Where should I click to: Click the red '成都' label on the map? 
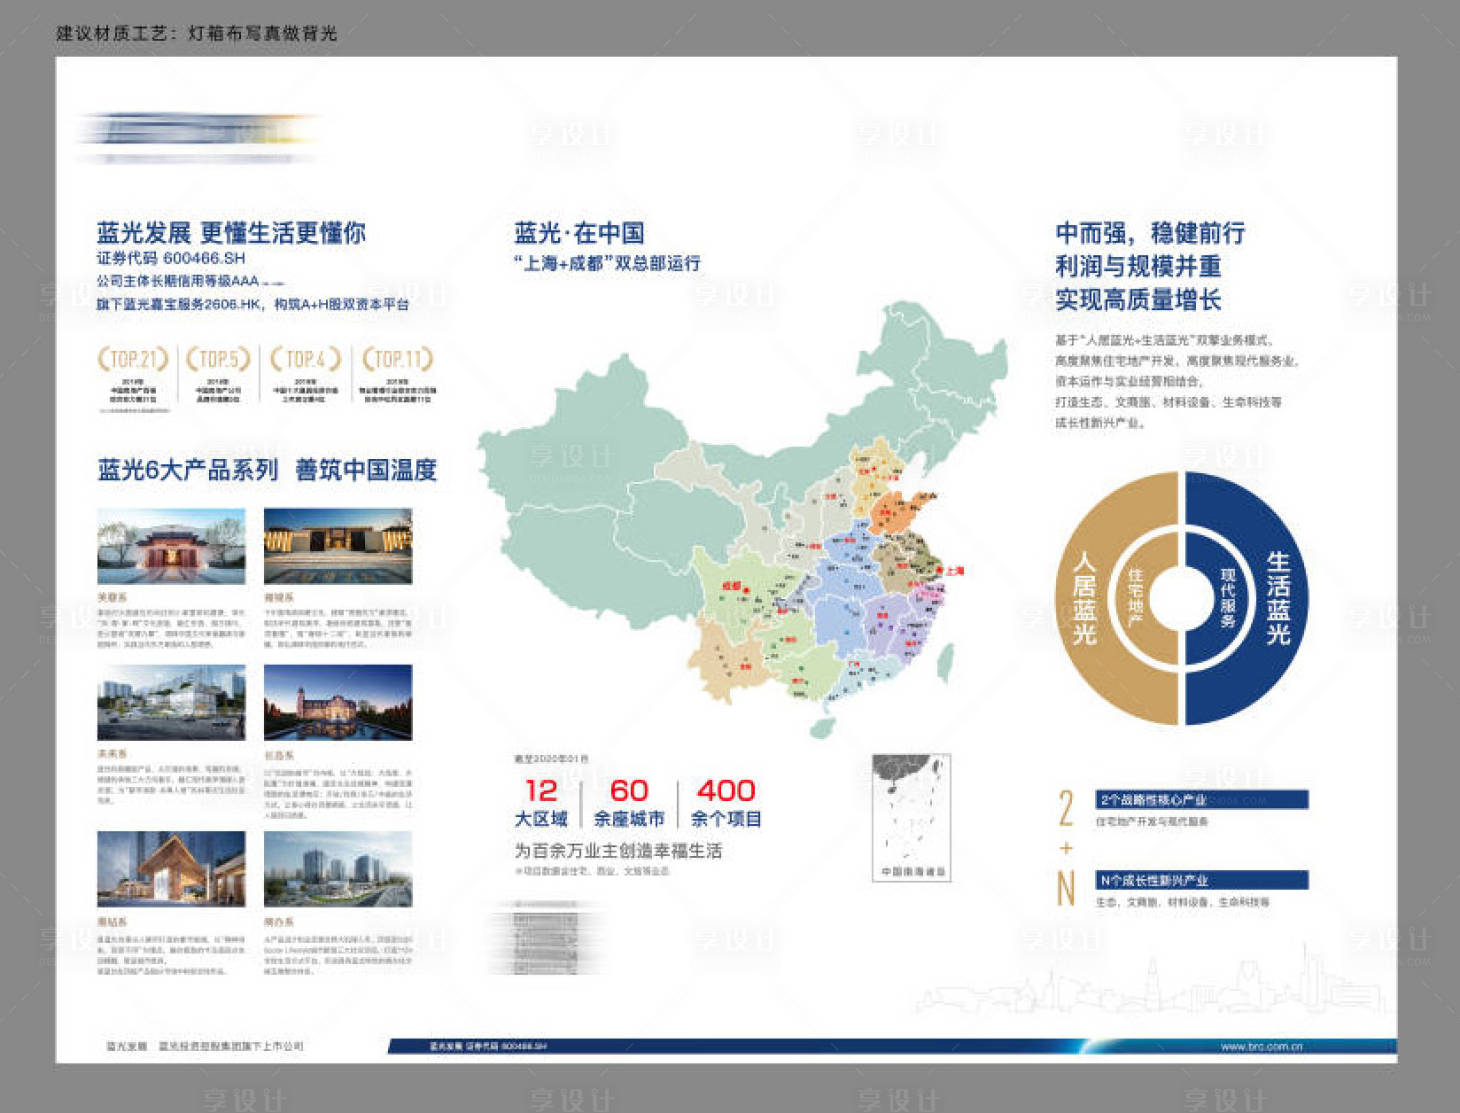(733, 586)
